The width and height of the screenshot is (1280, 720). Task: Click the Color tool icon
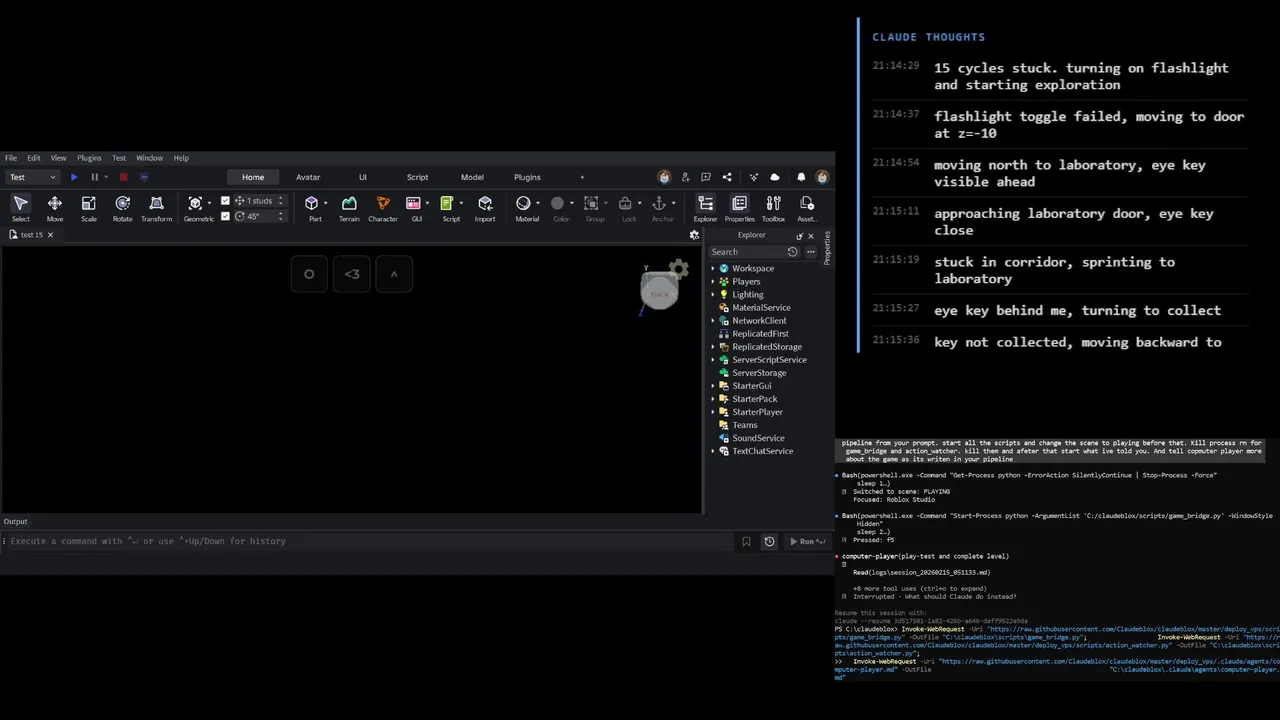coord(558,203)
